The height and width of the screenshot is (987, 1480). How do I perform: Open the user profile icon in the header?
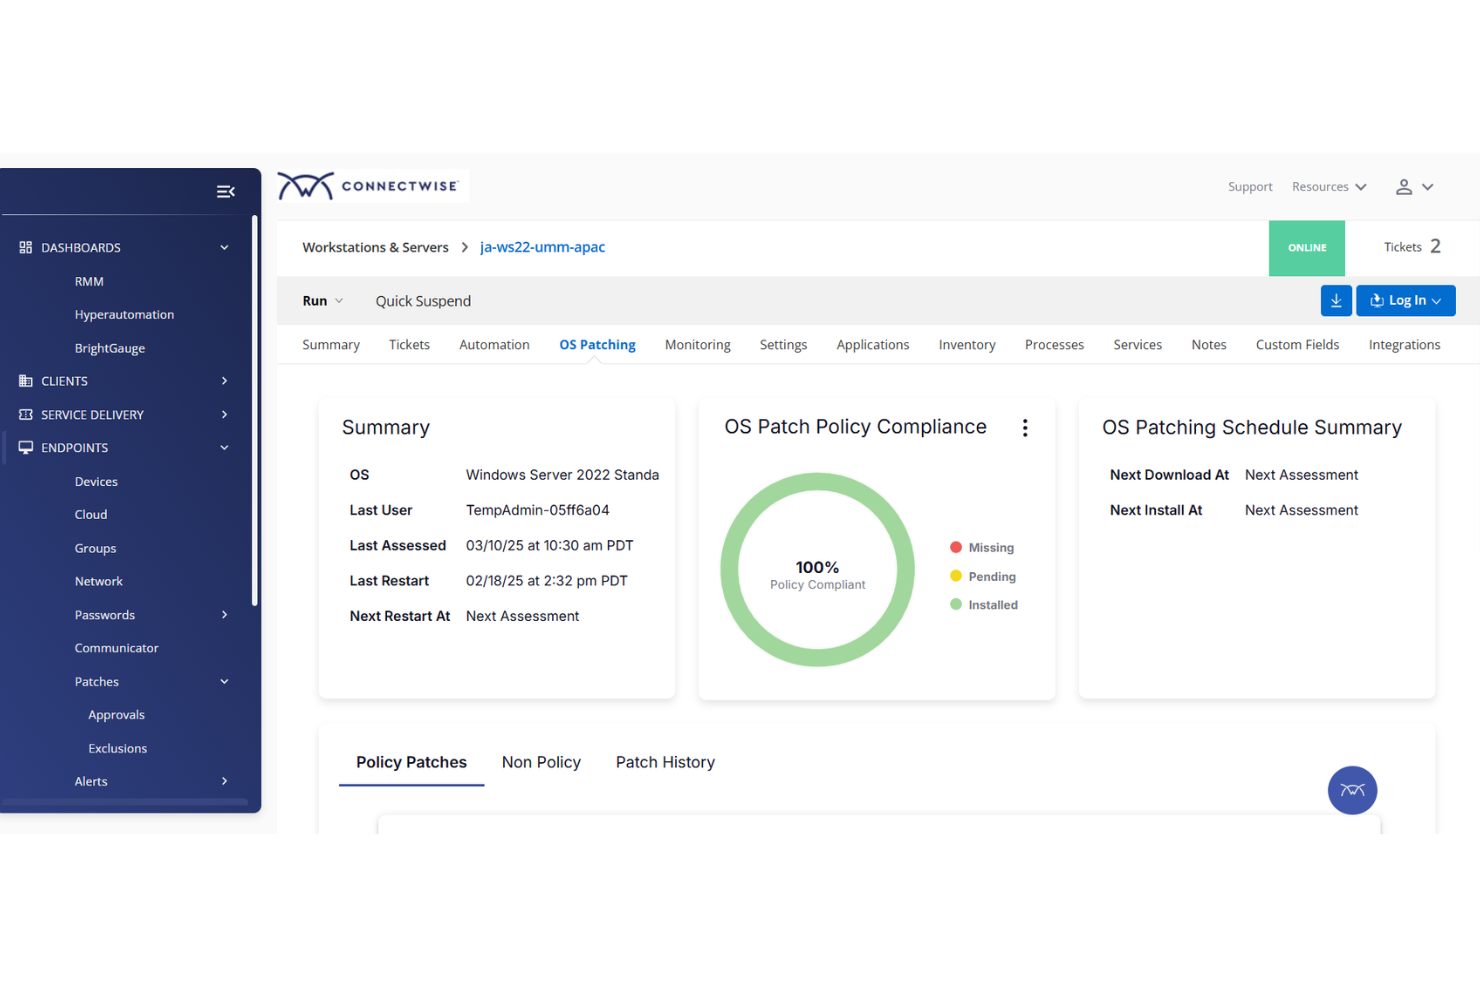pos(1405,186)
